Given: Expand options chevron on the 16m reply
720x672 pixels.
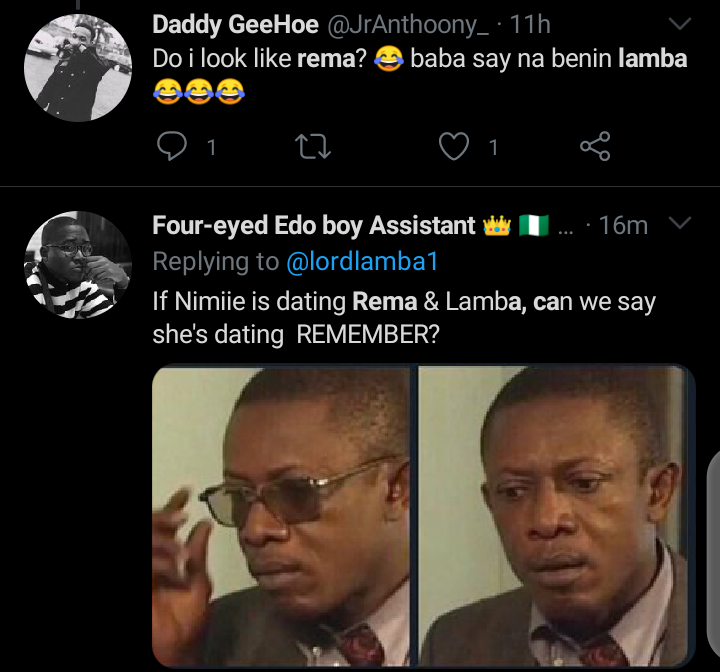Looking at the screenshot, I should tap(680, 224).
